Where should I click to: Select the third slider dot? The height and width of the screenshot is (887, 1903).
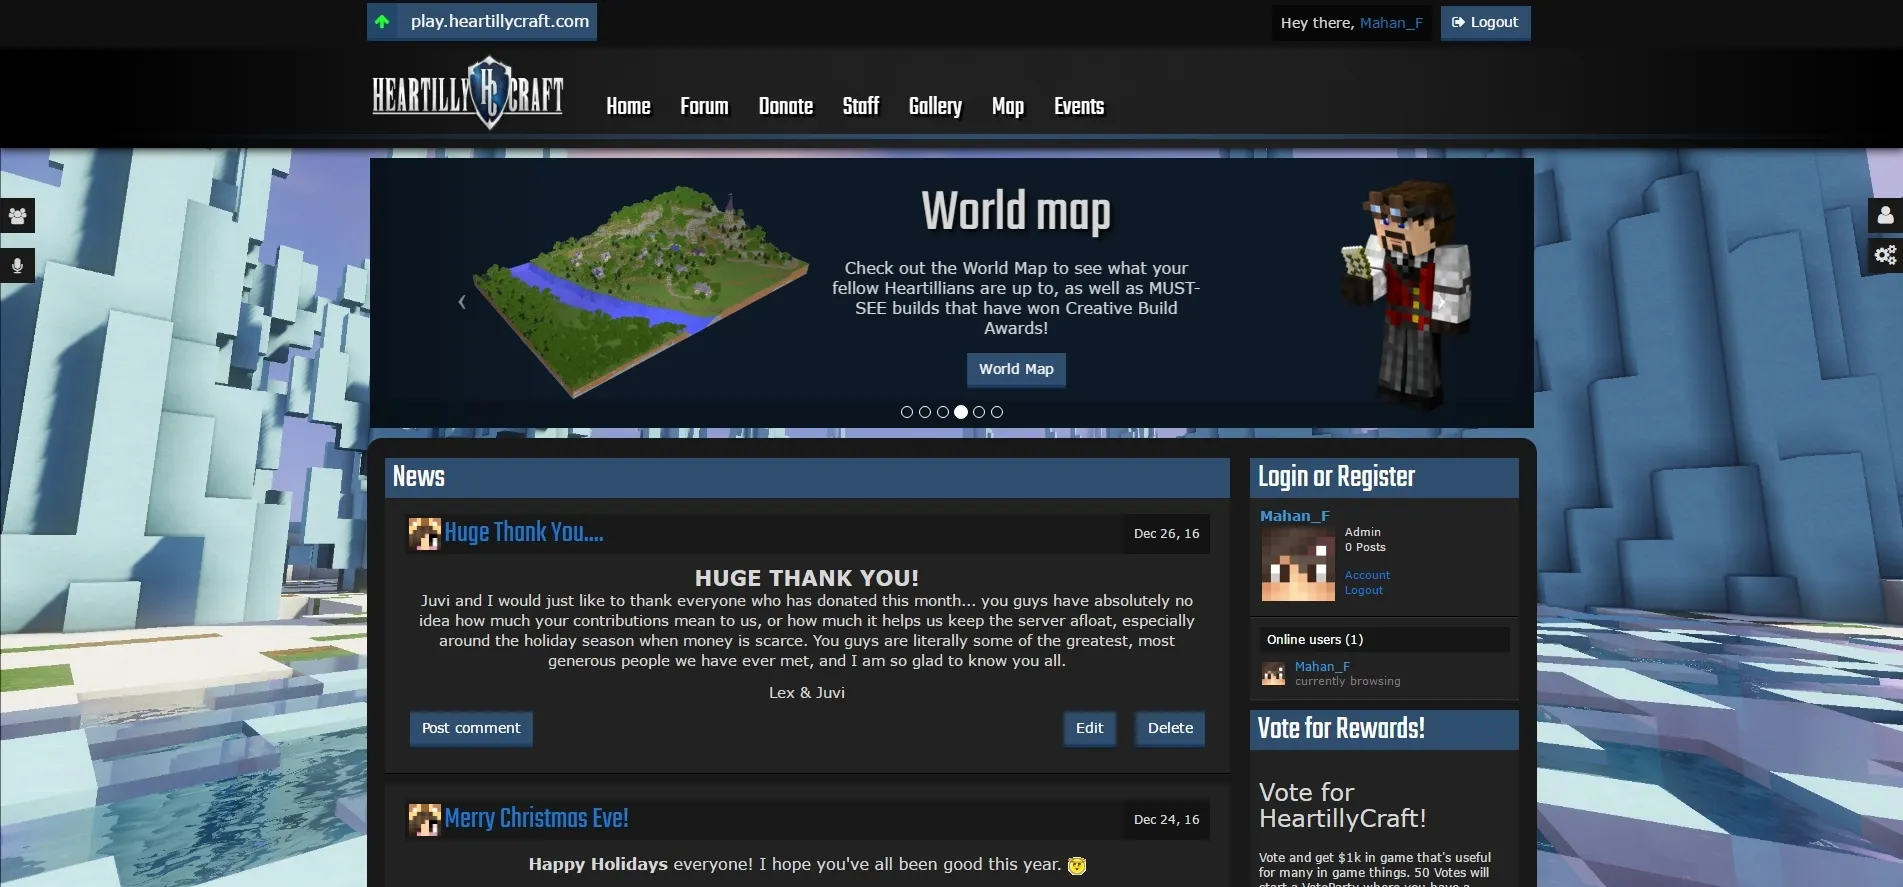pos(942,412)
